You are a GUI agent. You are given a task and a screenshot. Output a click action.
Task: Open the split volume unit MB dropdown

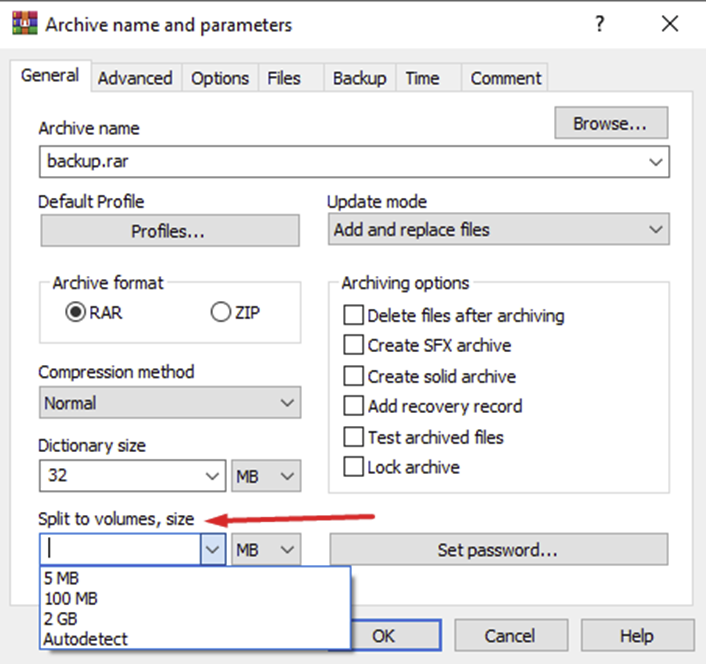pyautogui.click(x=266, y=549)
